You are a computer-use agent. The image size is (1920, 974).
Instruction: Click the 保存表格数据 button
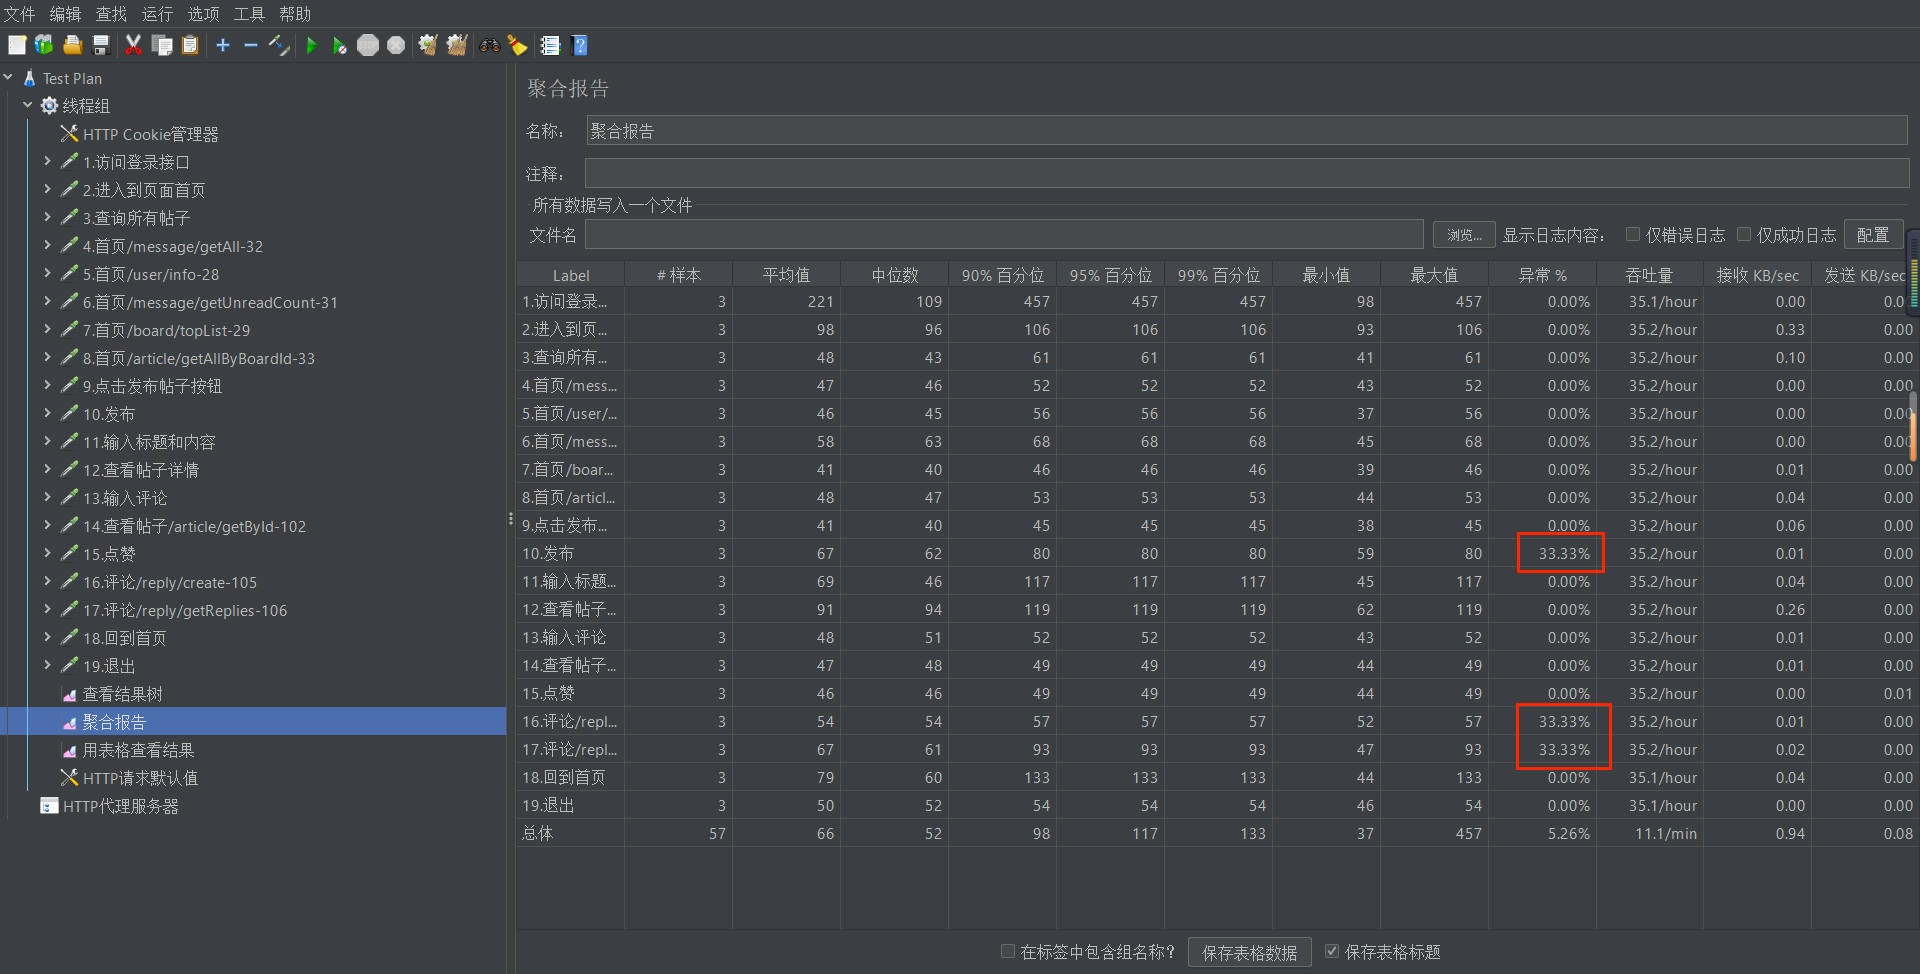click(1249, 953)
